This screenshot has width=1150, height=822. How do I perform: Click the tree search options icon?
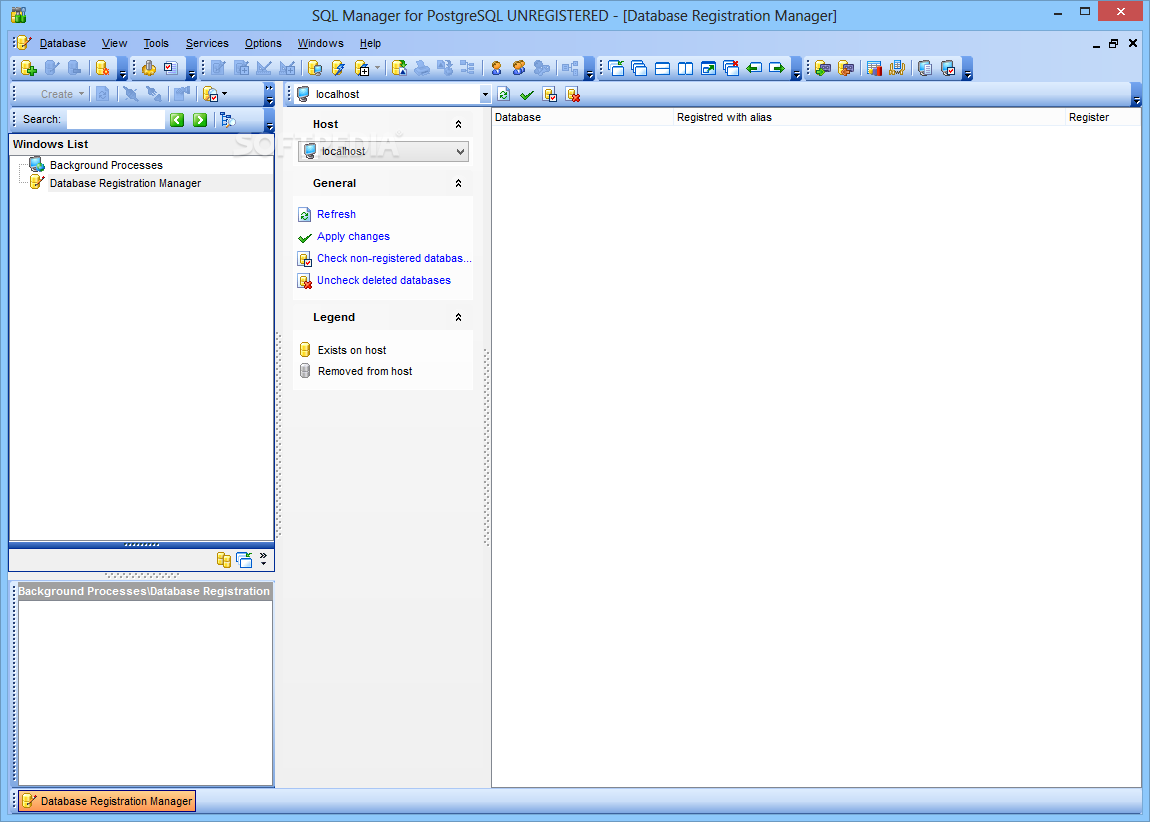click(x=227, y=120)
